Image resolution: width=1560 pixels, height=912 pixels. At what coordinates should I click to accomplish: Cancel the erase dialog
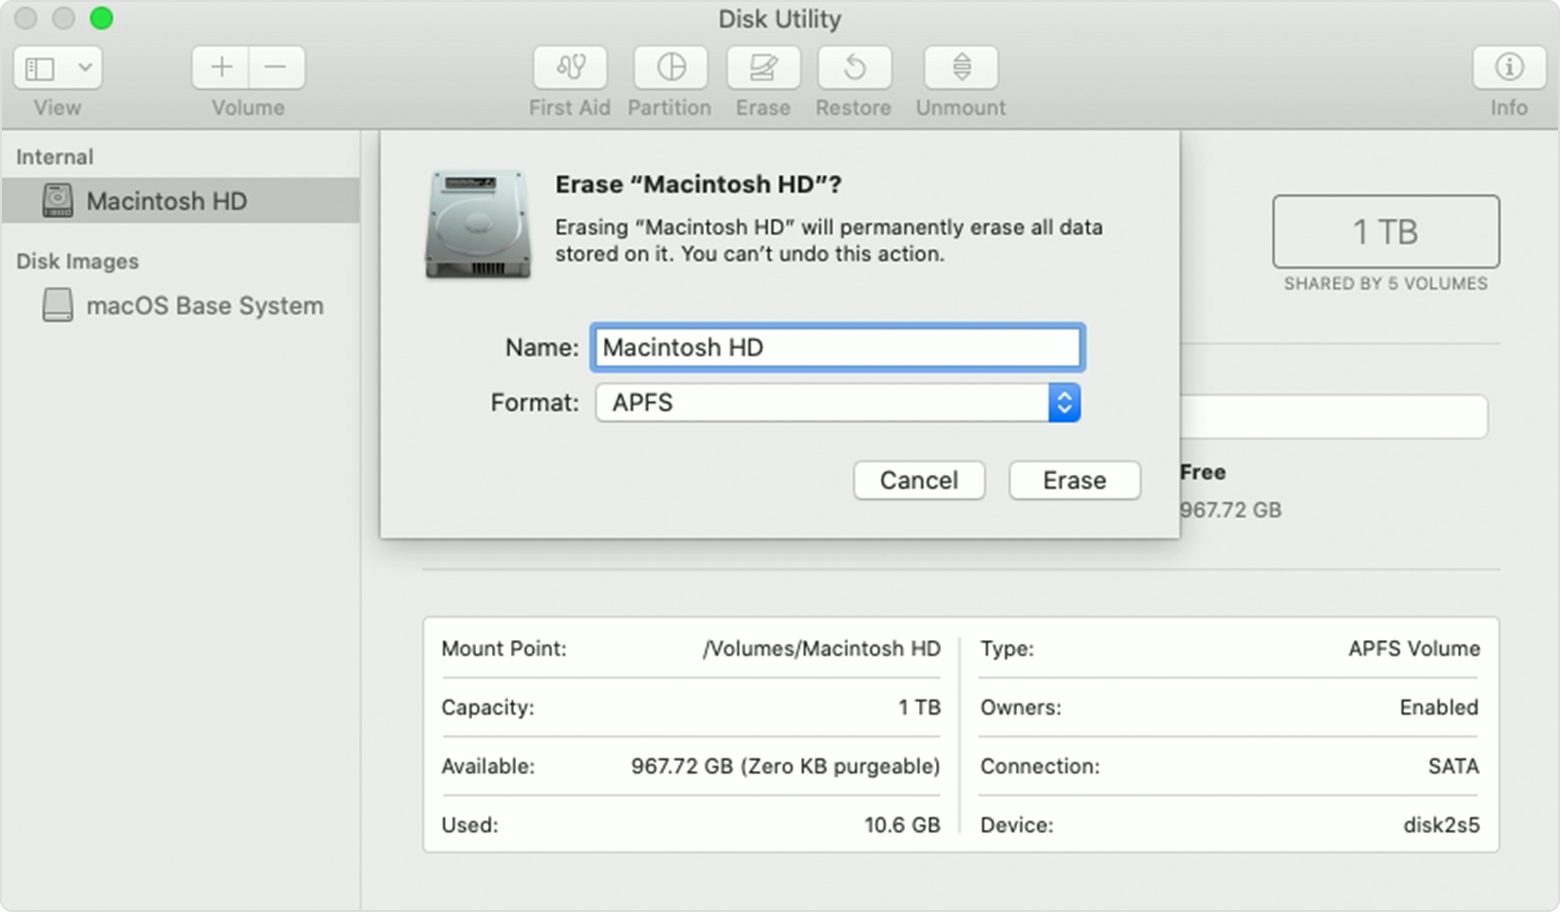click(919, 480)
